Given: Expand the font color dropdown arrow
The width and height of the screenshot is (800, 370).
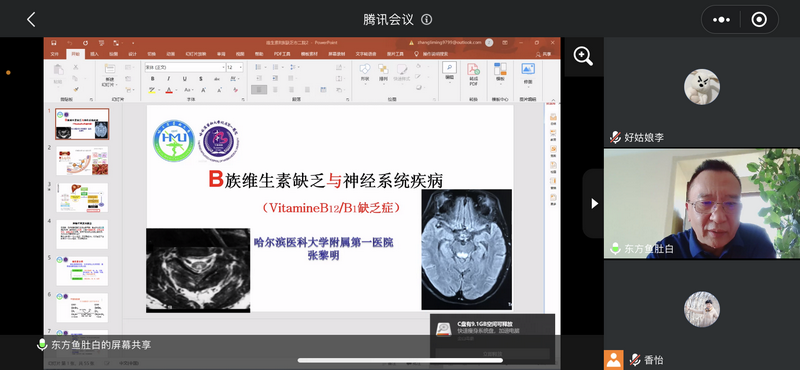Looking at the screenshot, I should click(x=176, y=90).
